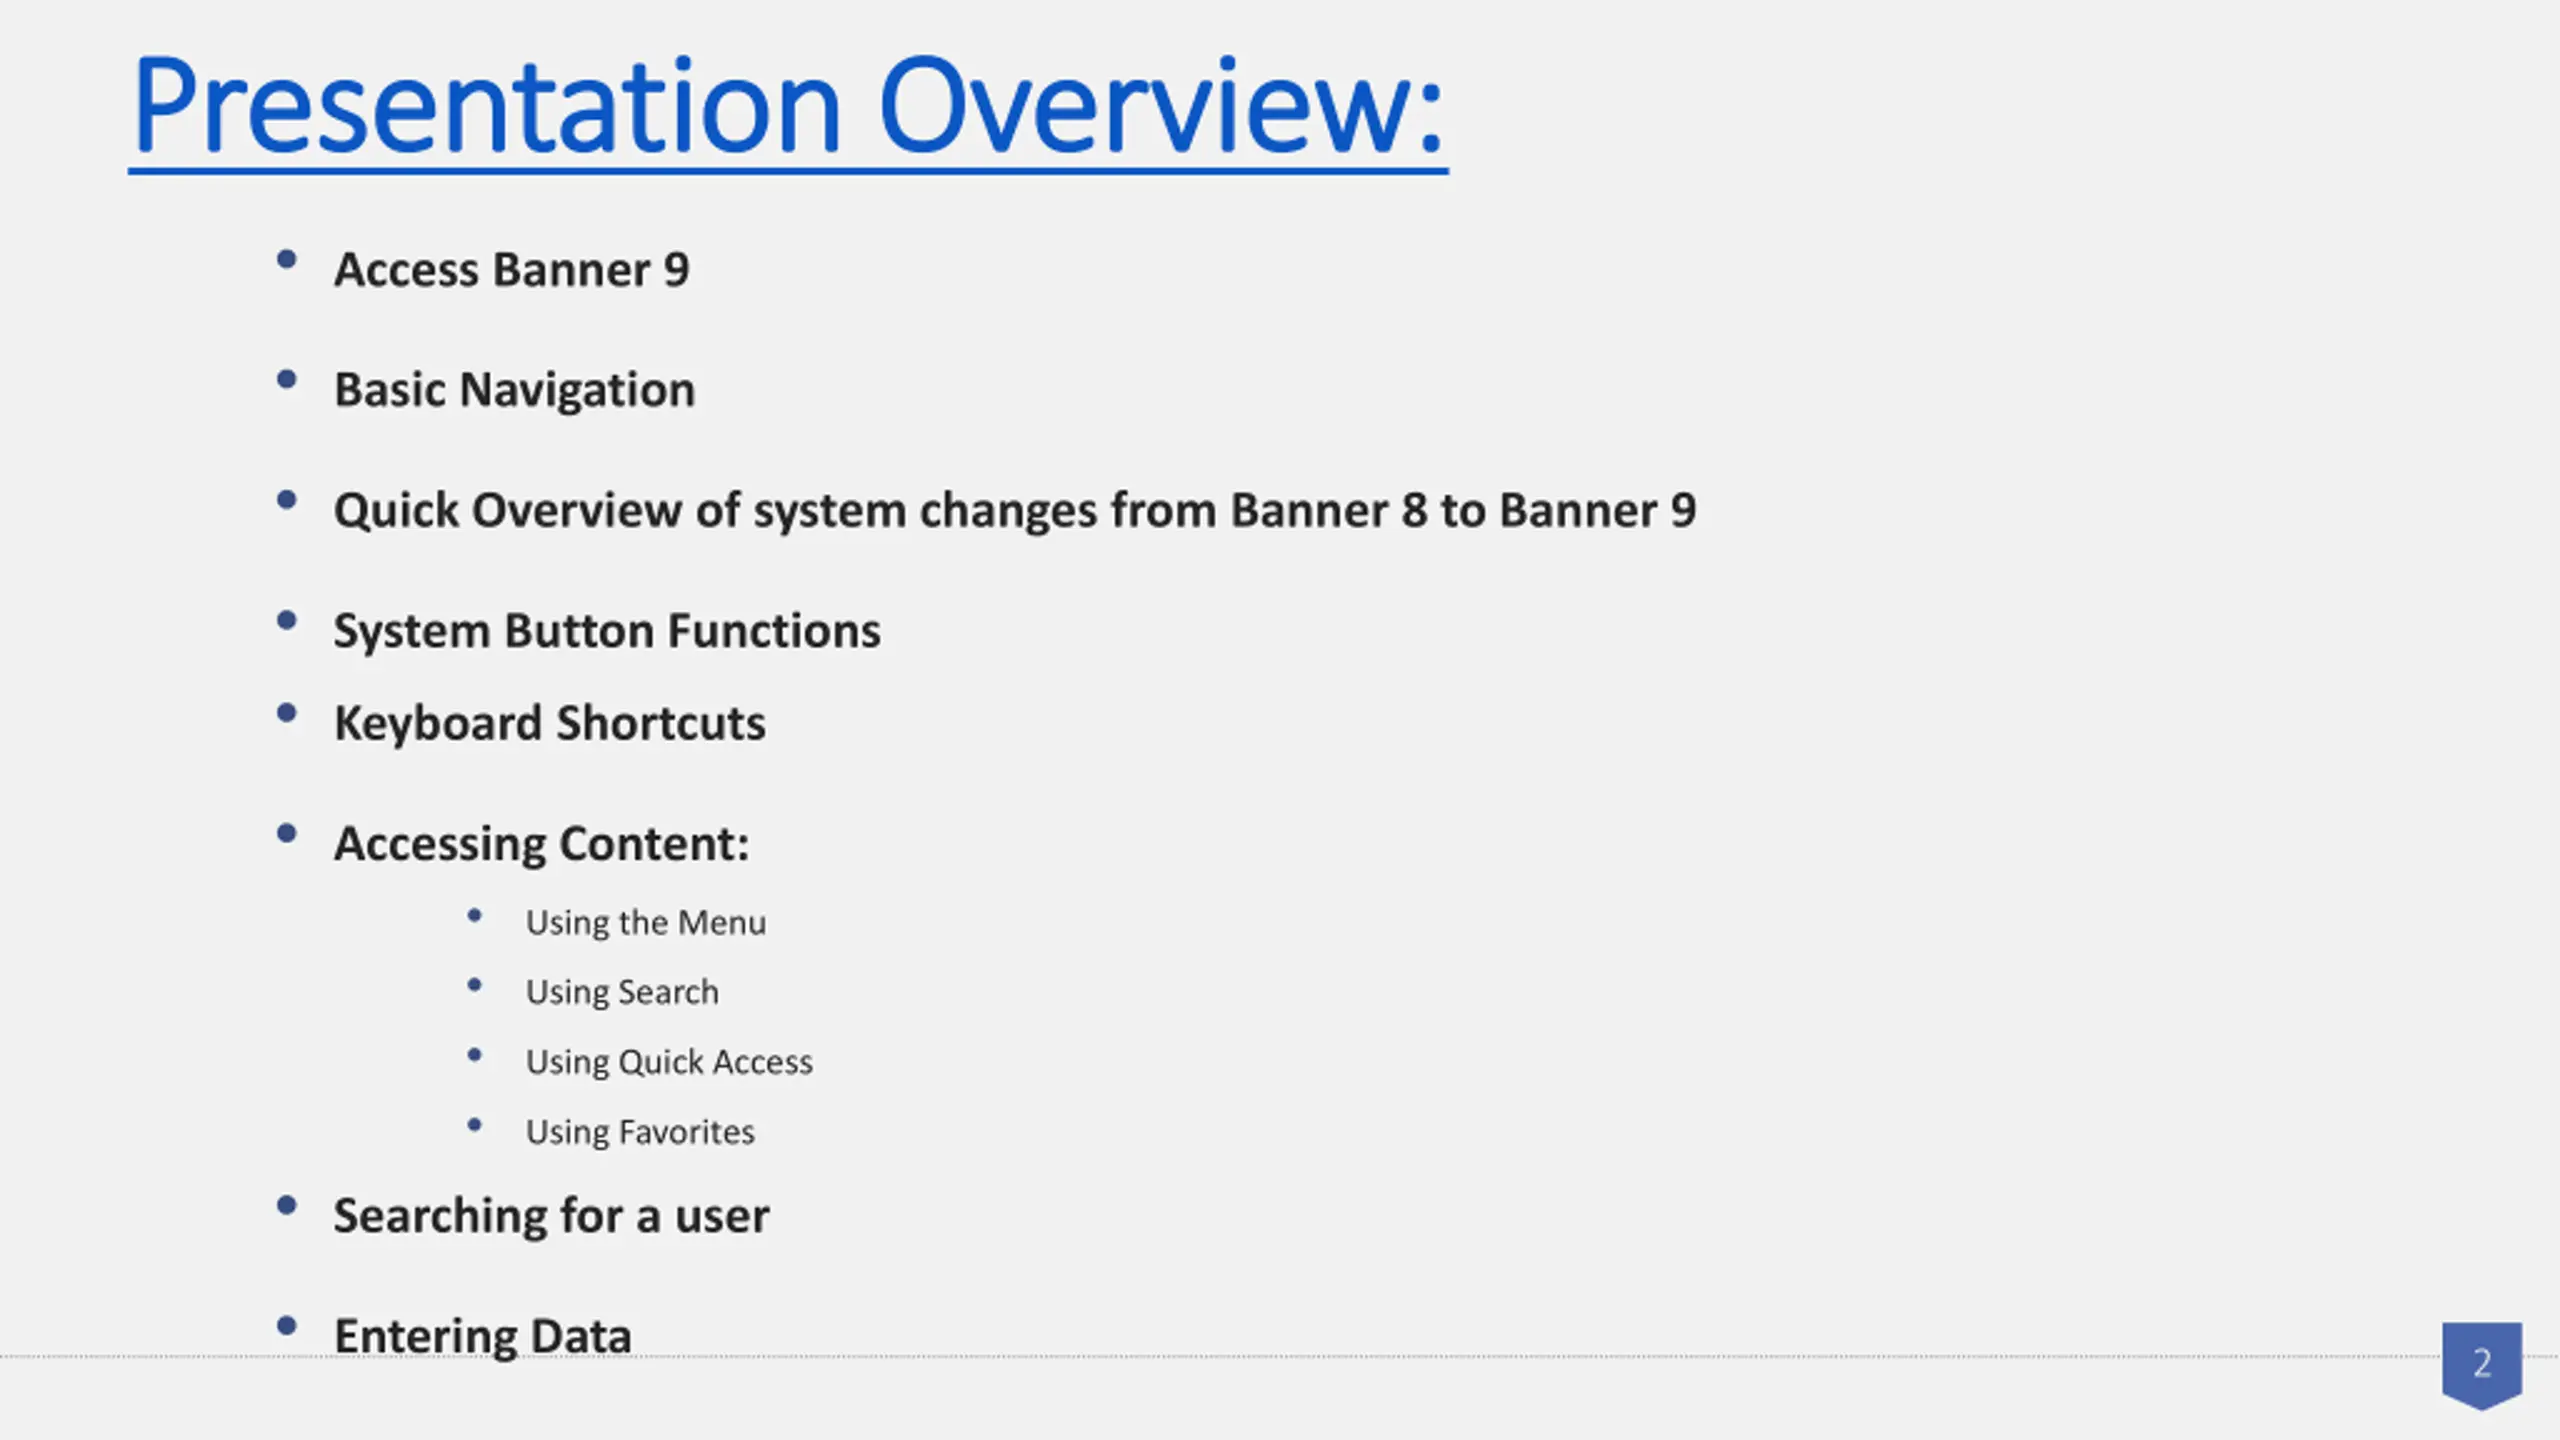Select 'Quick Overview of system changes' line
Viewport: 2560px width, 1440px height.
click(x=1015, y=511)
